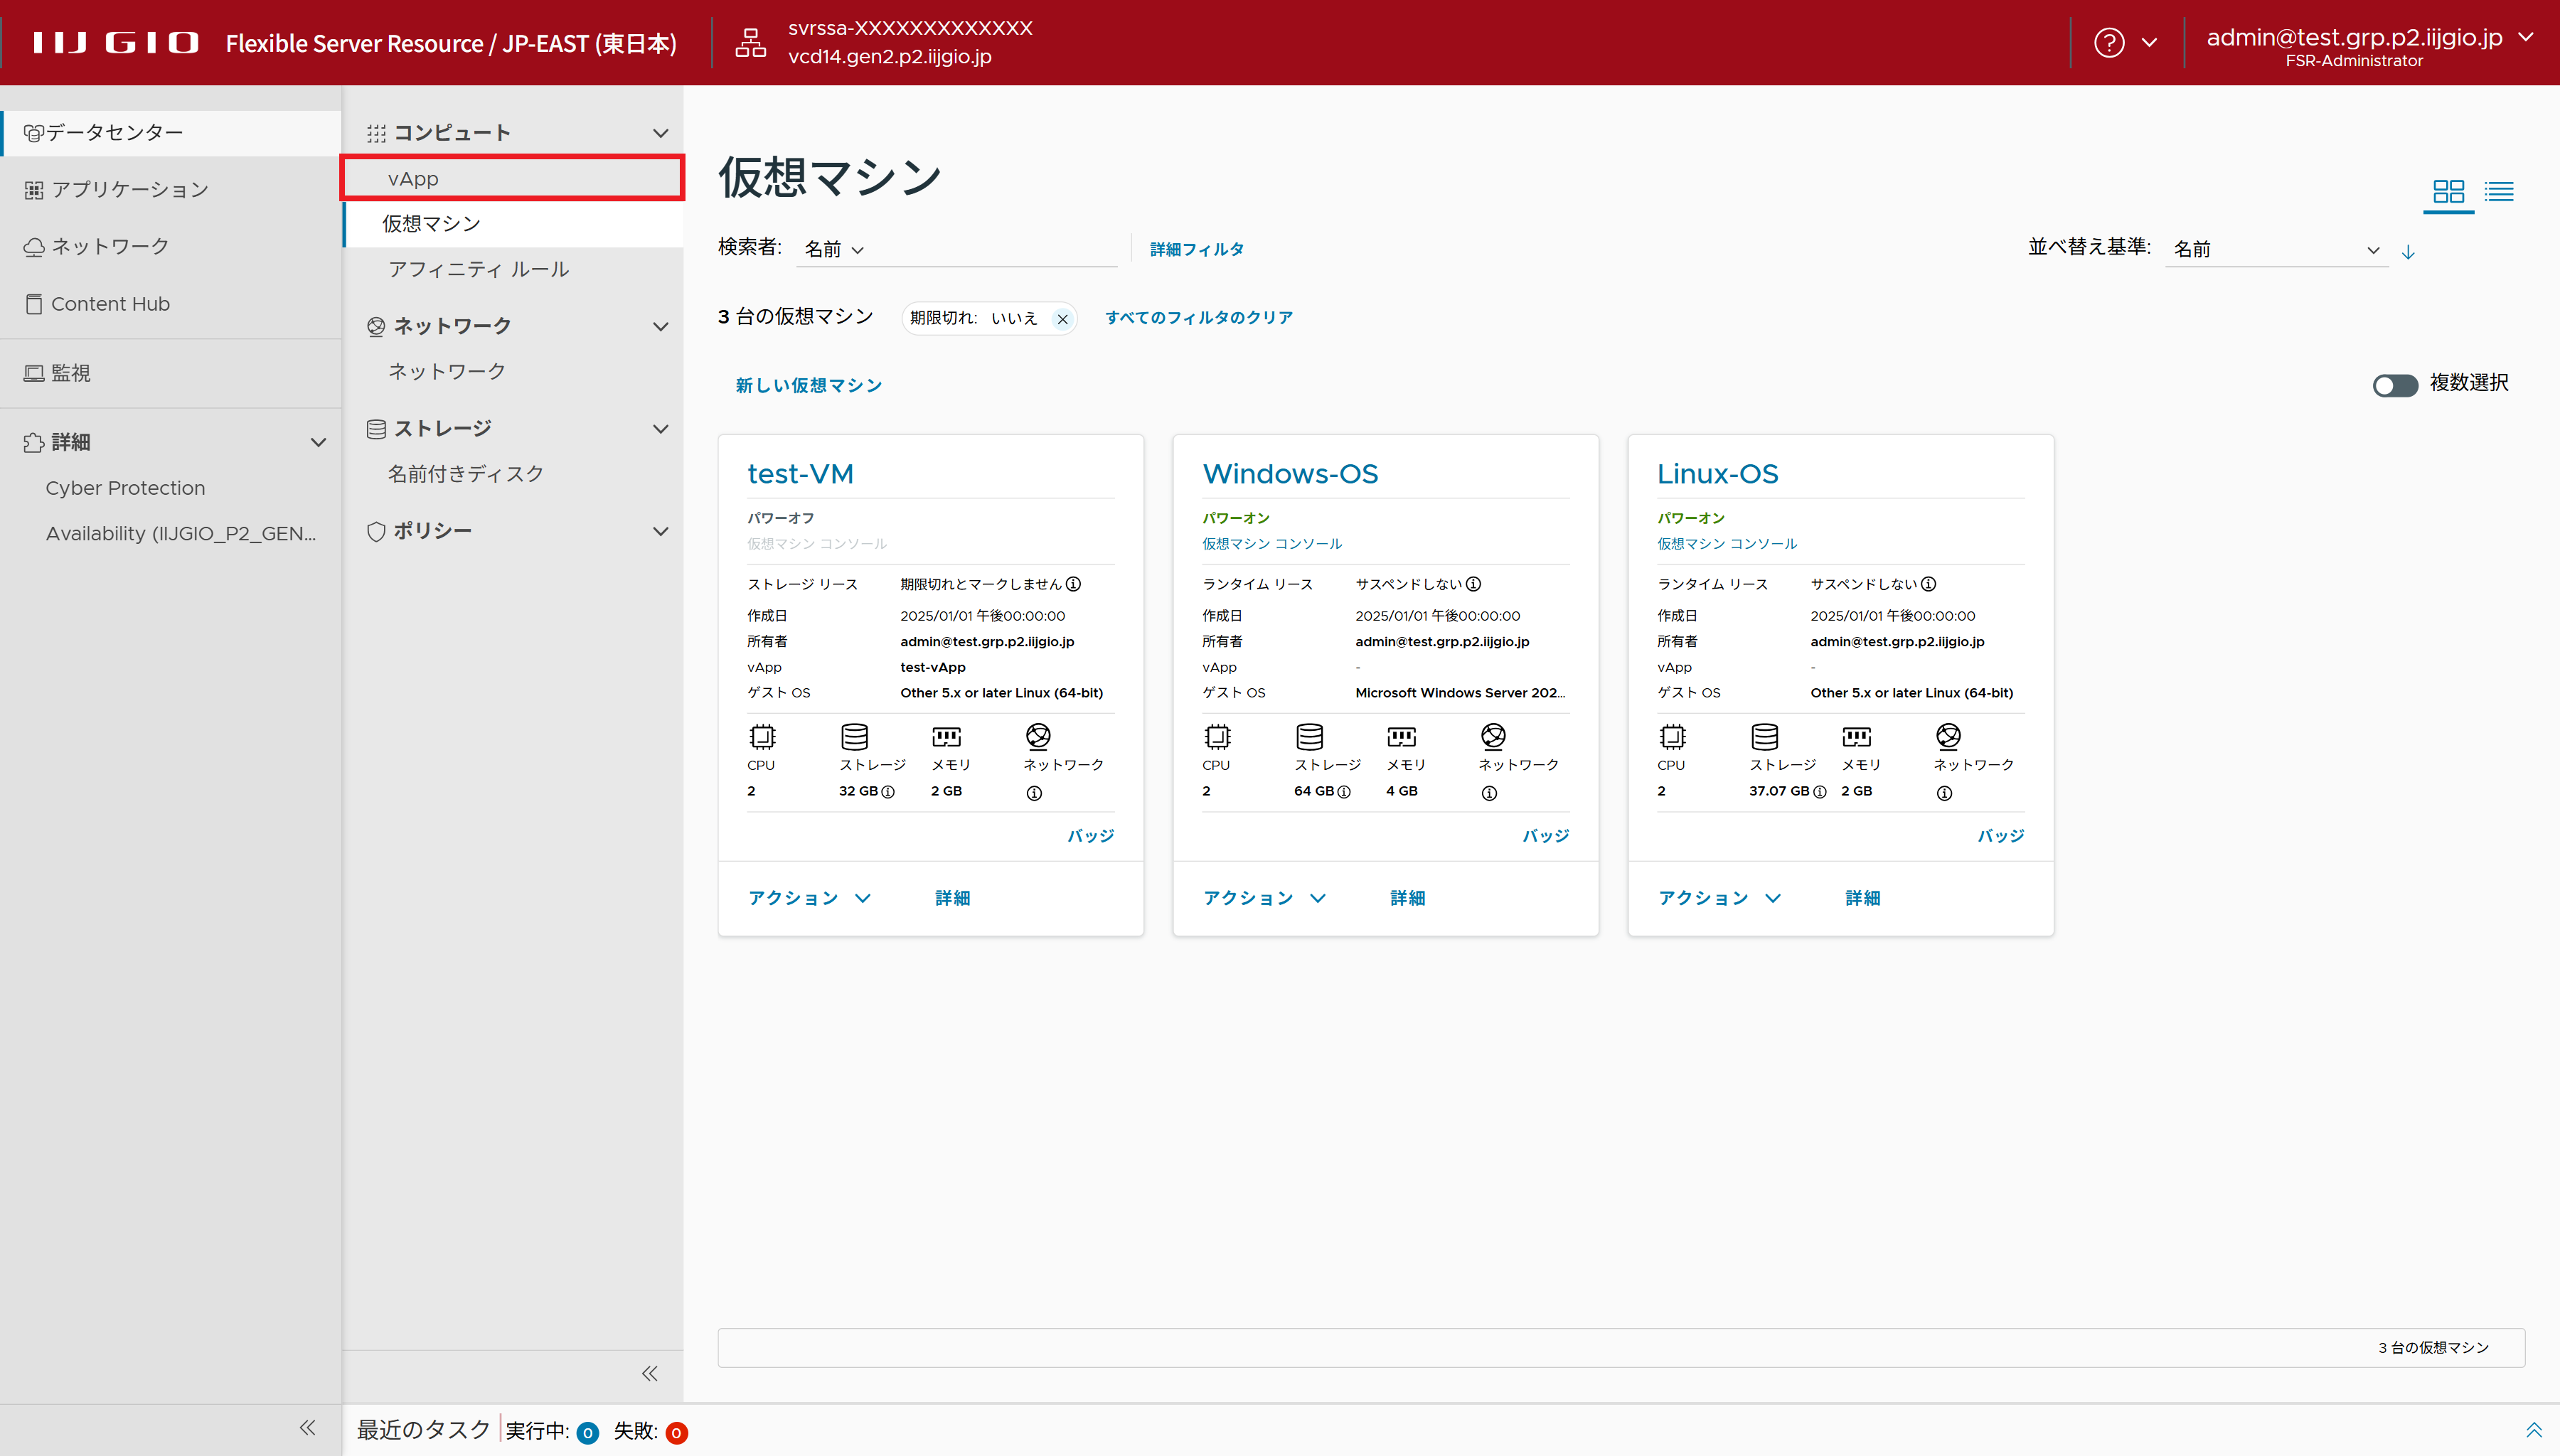Click the help question mark icon
2560x1456 pixels.
tap(2109, 43)
